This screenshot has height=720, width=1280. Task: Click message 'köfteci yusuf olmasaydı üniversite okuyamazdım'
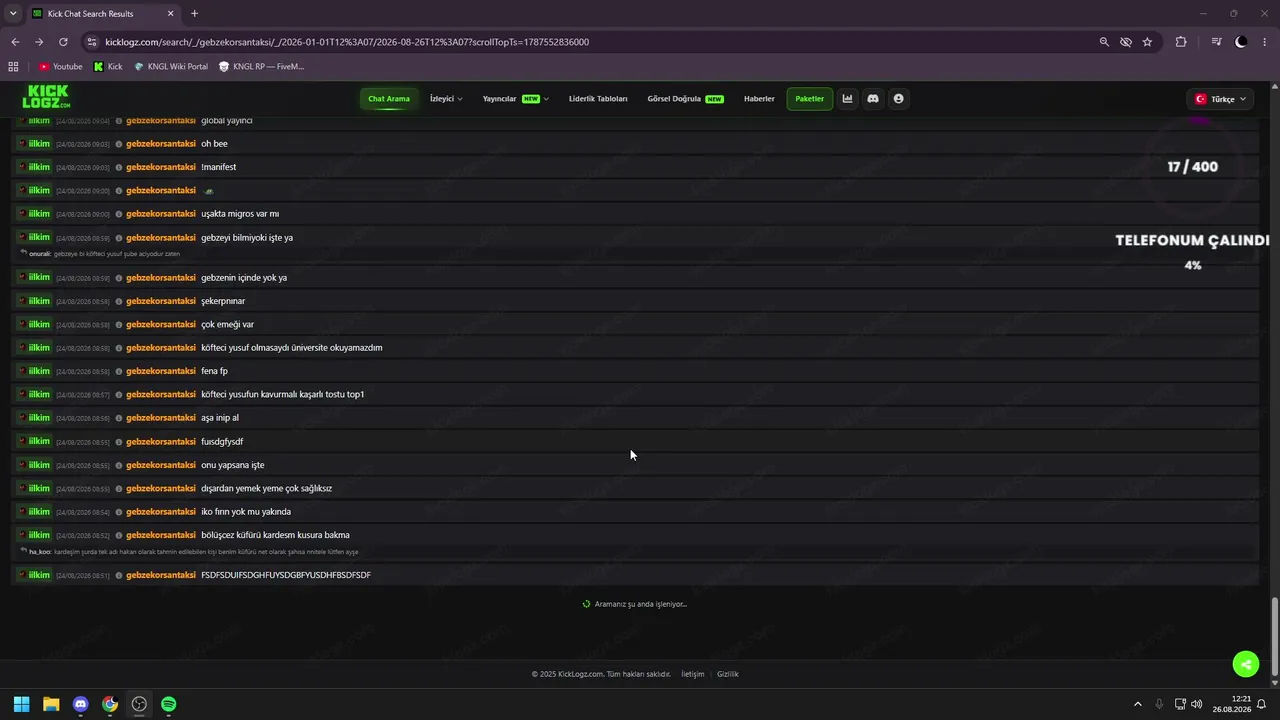(x=292, y=348)
